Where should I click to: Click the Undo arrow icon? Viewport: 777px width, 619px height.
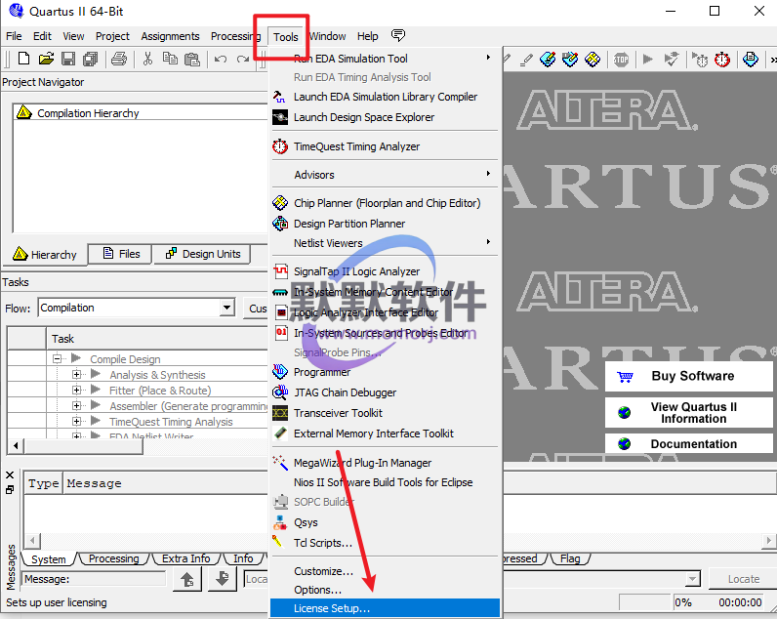click(221, 59)
